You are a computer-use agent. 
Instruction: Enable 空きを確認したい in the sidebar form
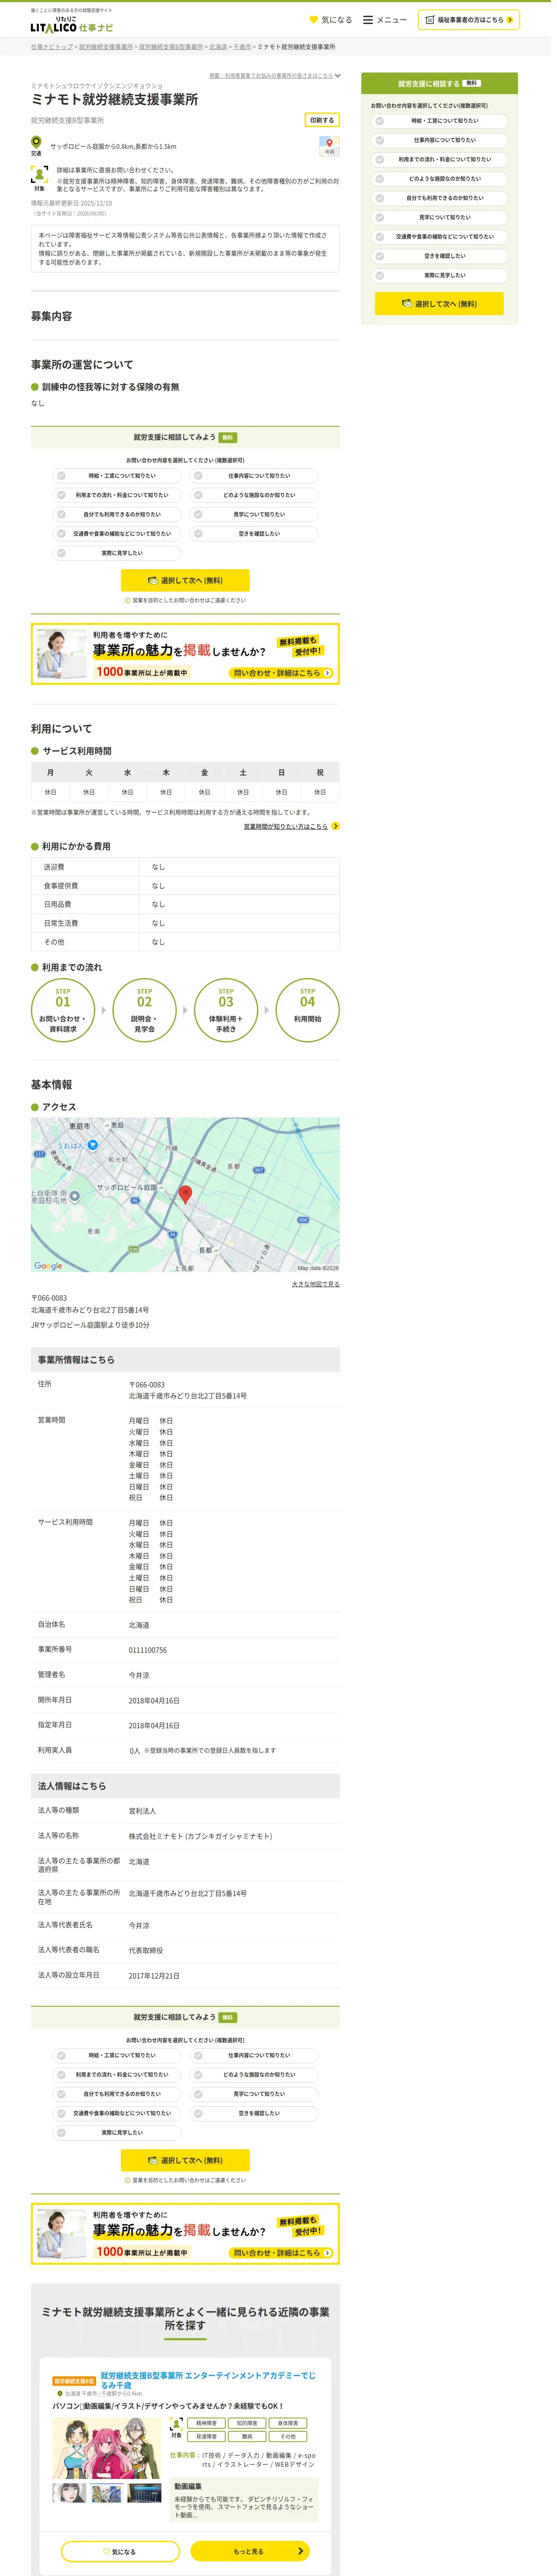tap(445, 258)
